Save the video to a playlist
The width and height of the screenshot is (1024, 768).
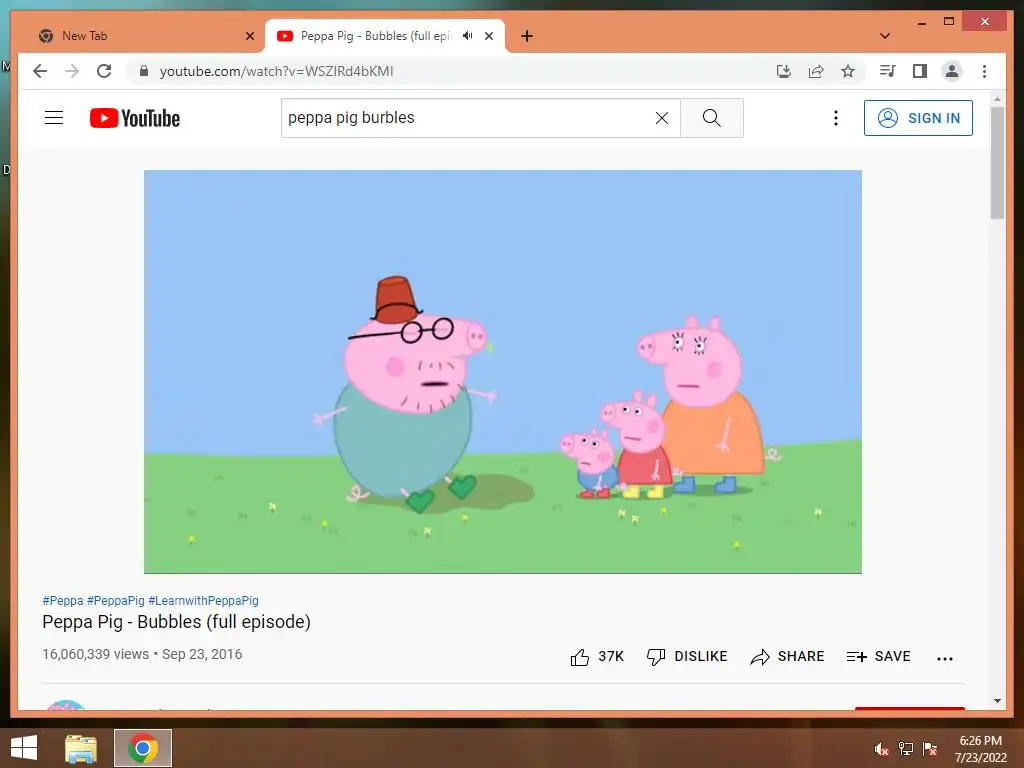pyautogui.click(x=878, y=656)
